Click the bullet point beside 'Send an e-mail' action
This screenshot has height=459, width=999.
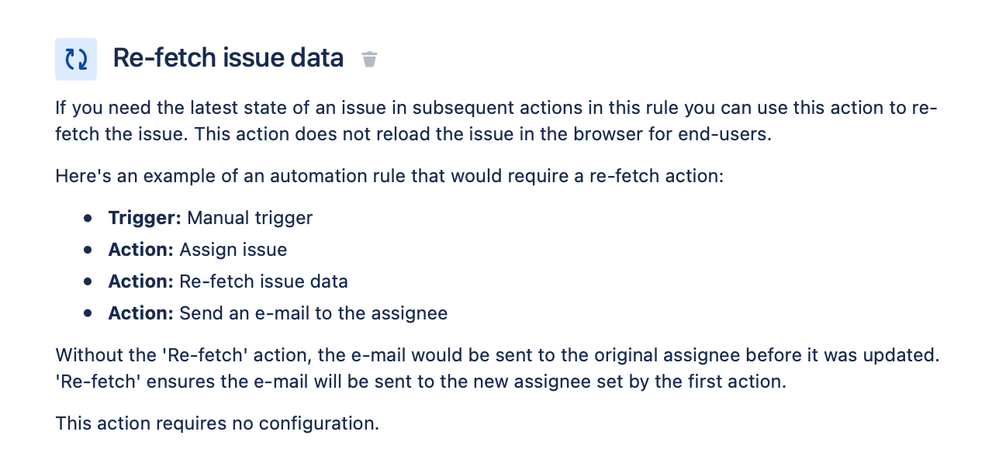click(x=88, y=314)
